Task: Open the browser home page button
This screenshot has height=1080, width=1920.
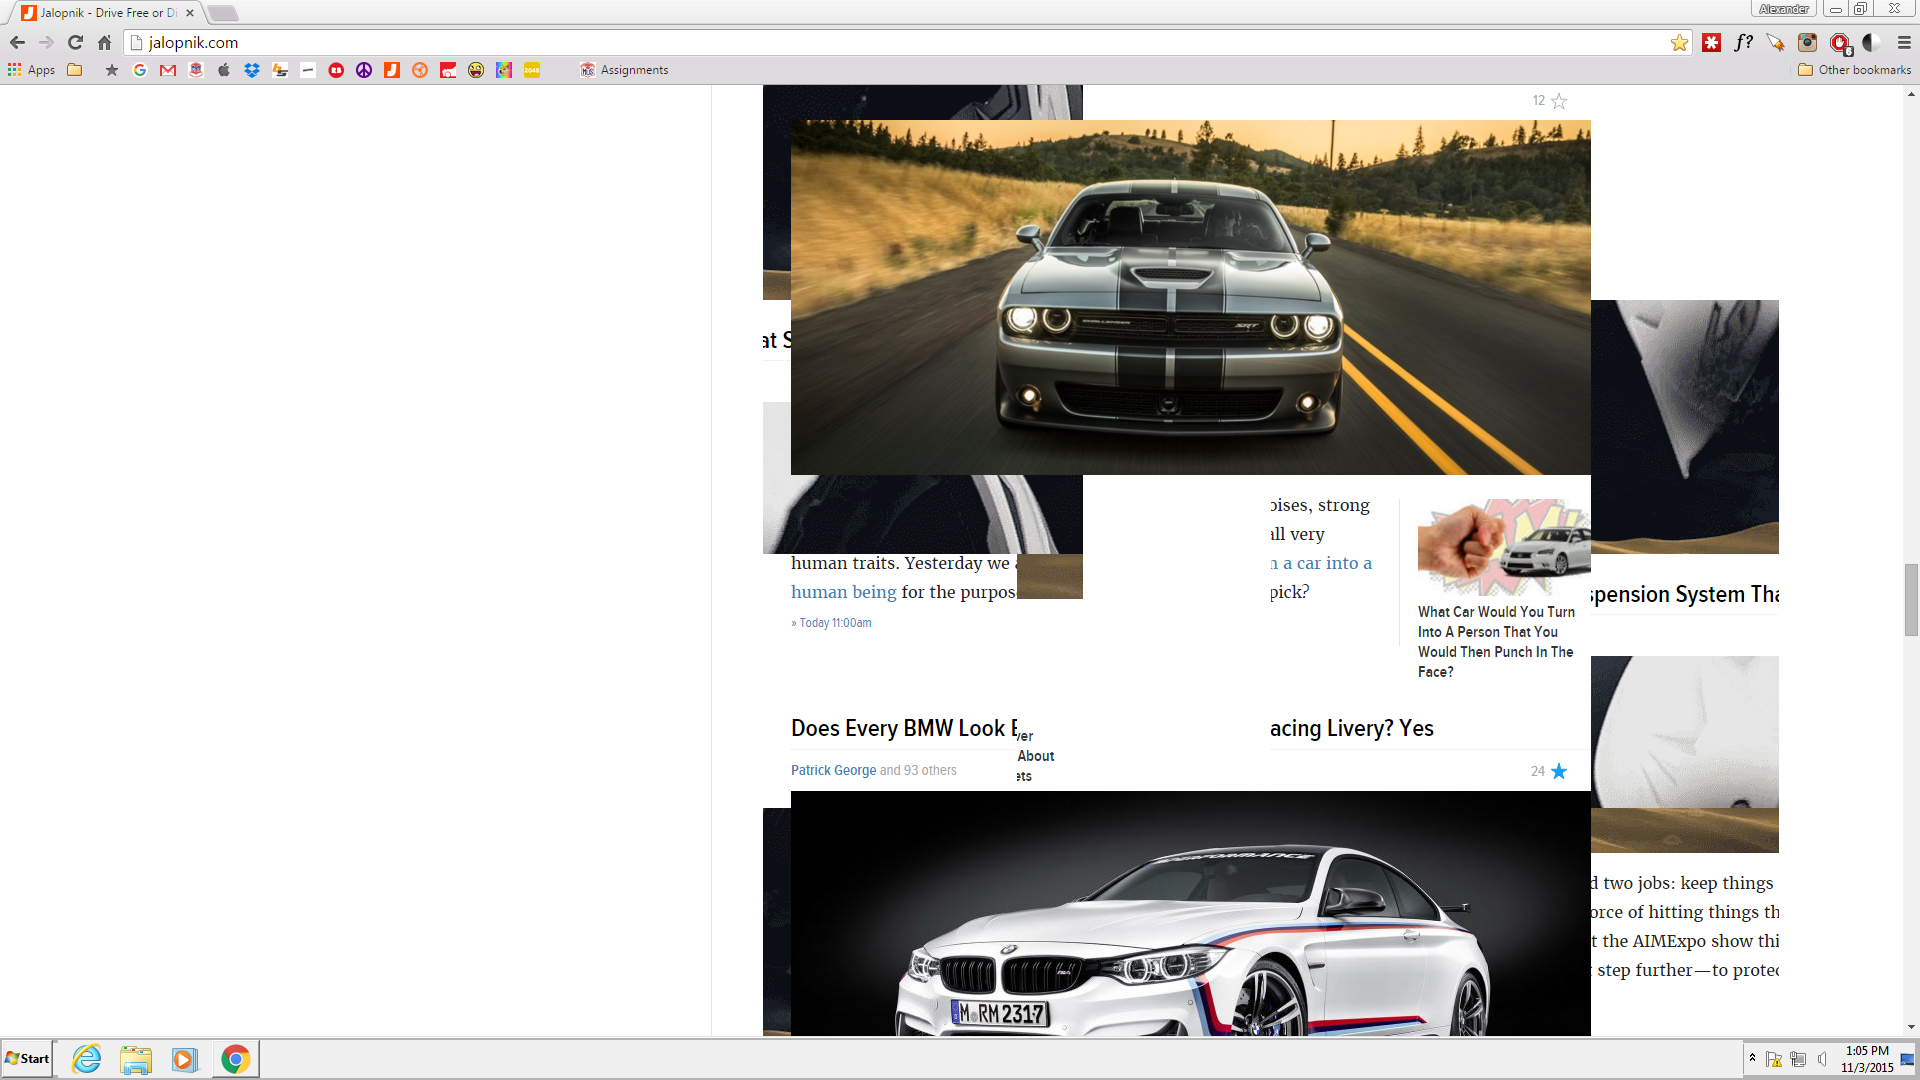Action: pyautogui.click(x=104, y=42)
